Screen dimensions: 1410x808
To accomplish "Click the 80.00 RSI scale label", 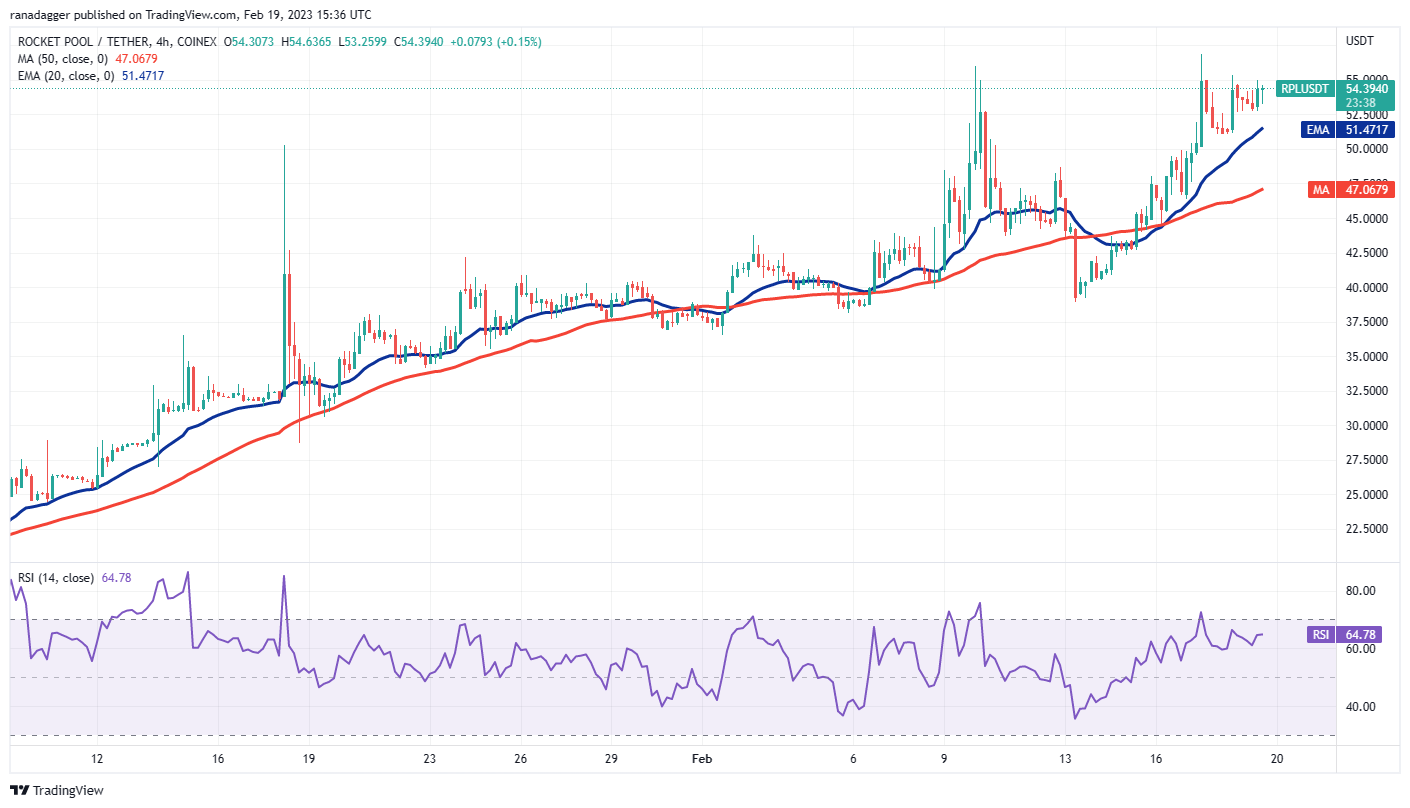I will click(x=1363, y=591).
